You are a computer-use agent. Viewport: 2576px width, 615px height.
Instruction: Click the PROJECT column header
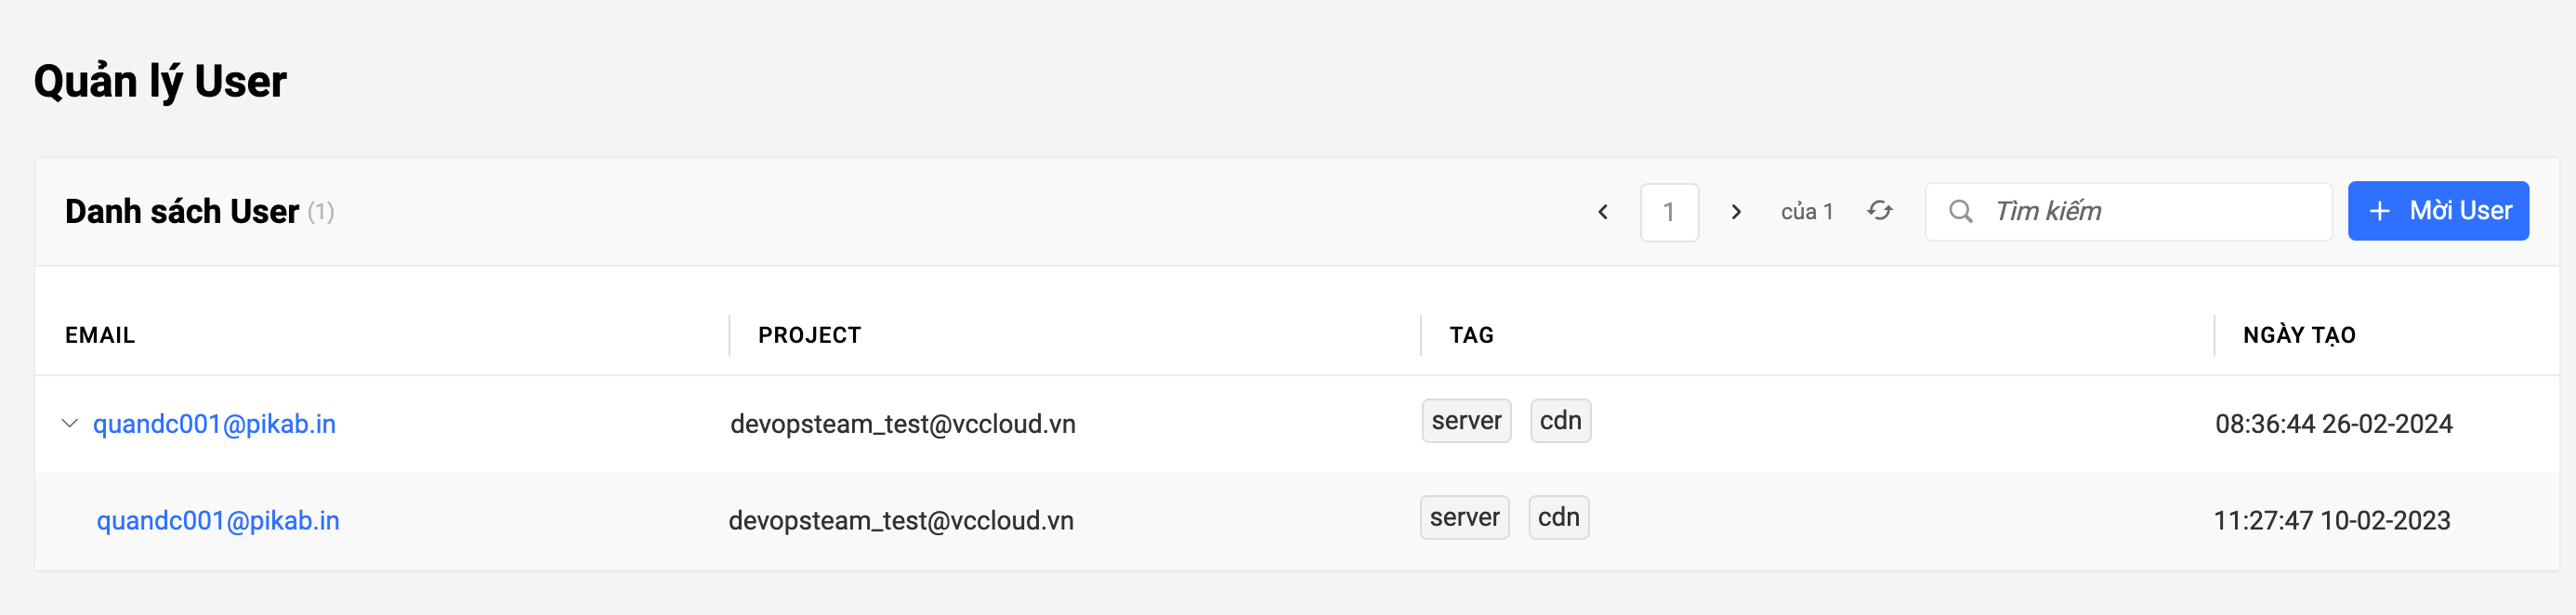pos(809,335)
